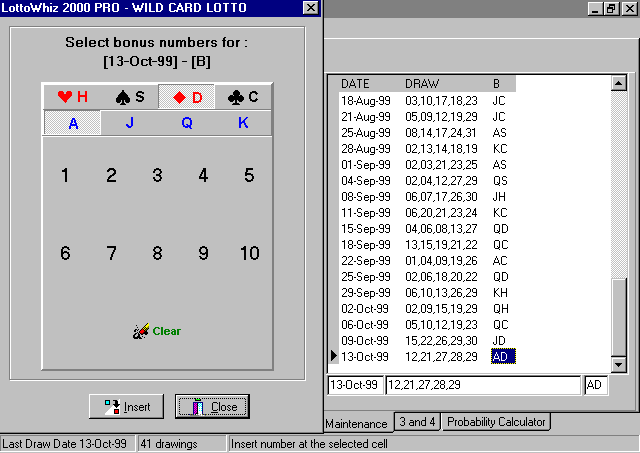Screen dimensions: 640x453
Task: Select the 11-Sep-99 date row
Action: (x=366, y=213)
